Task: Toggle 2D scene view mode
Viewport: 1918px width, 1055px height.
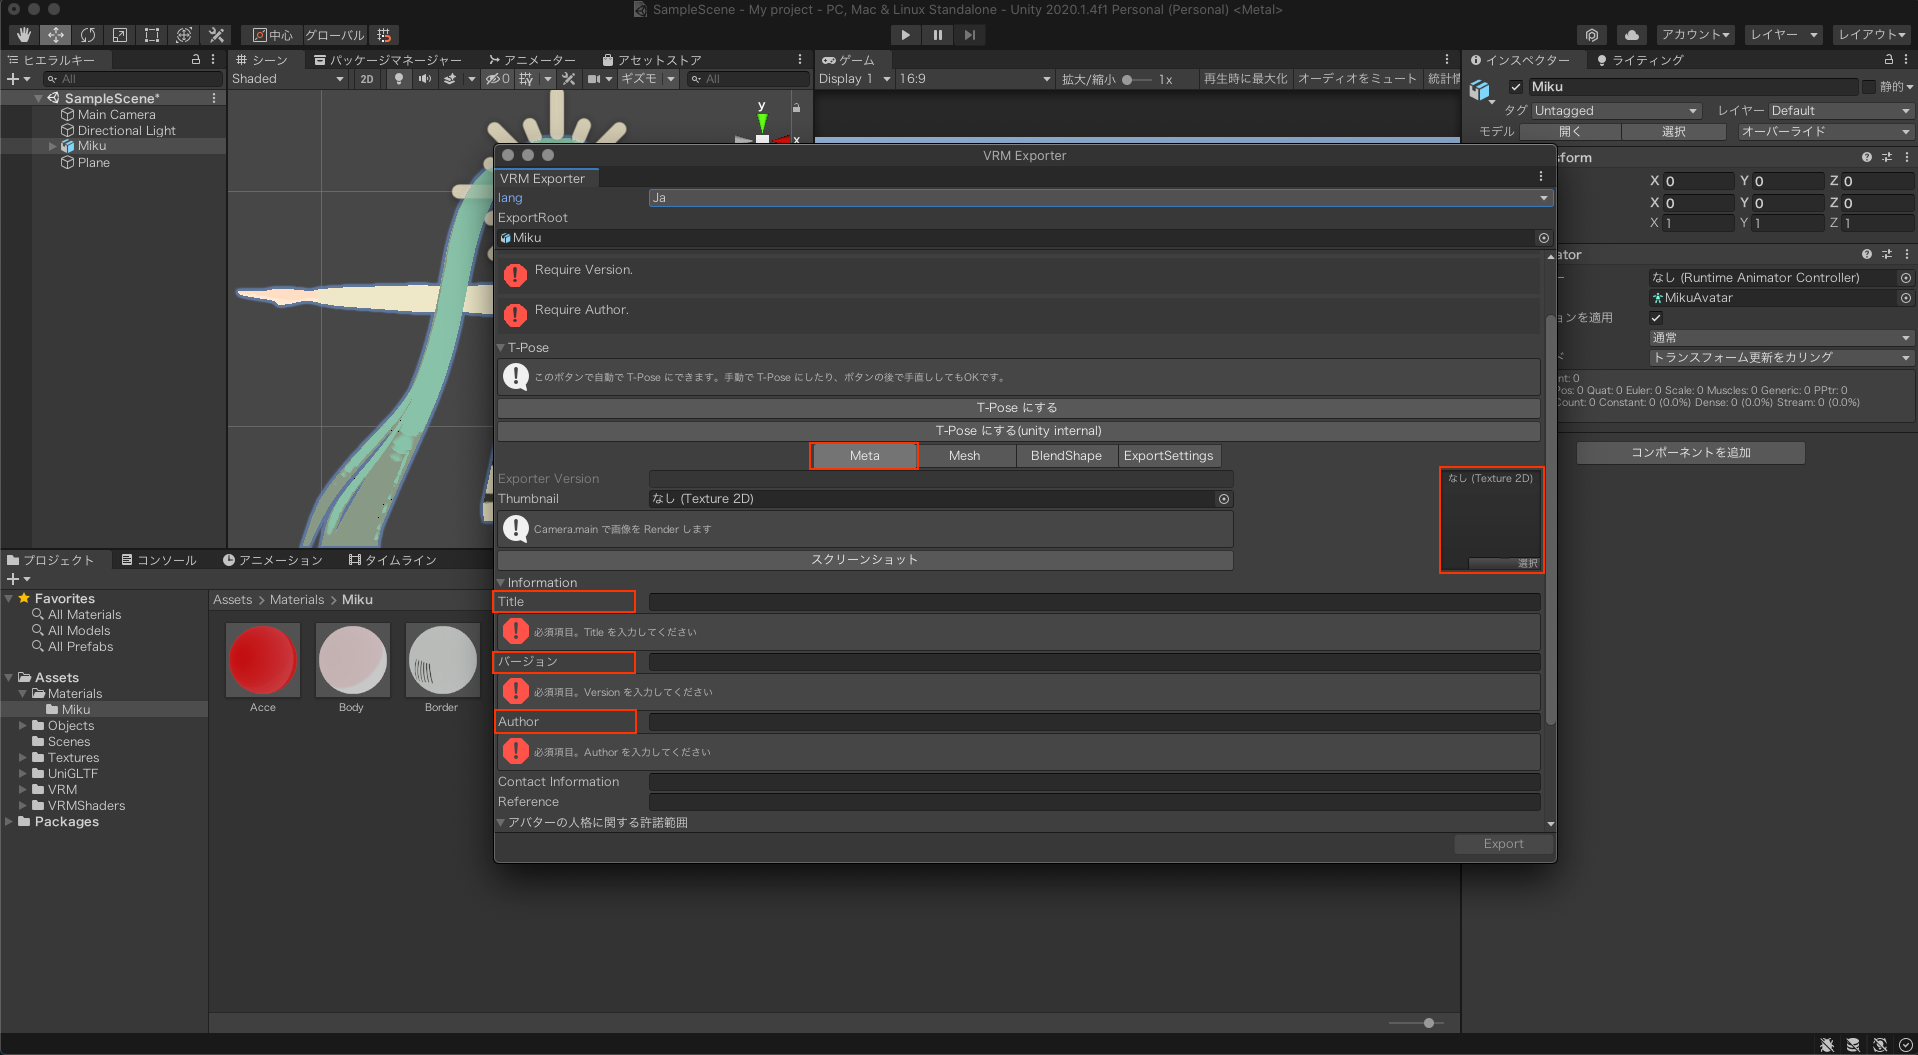Action: [367, 79]
